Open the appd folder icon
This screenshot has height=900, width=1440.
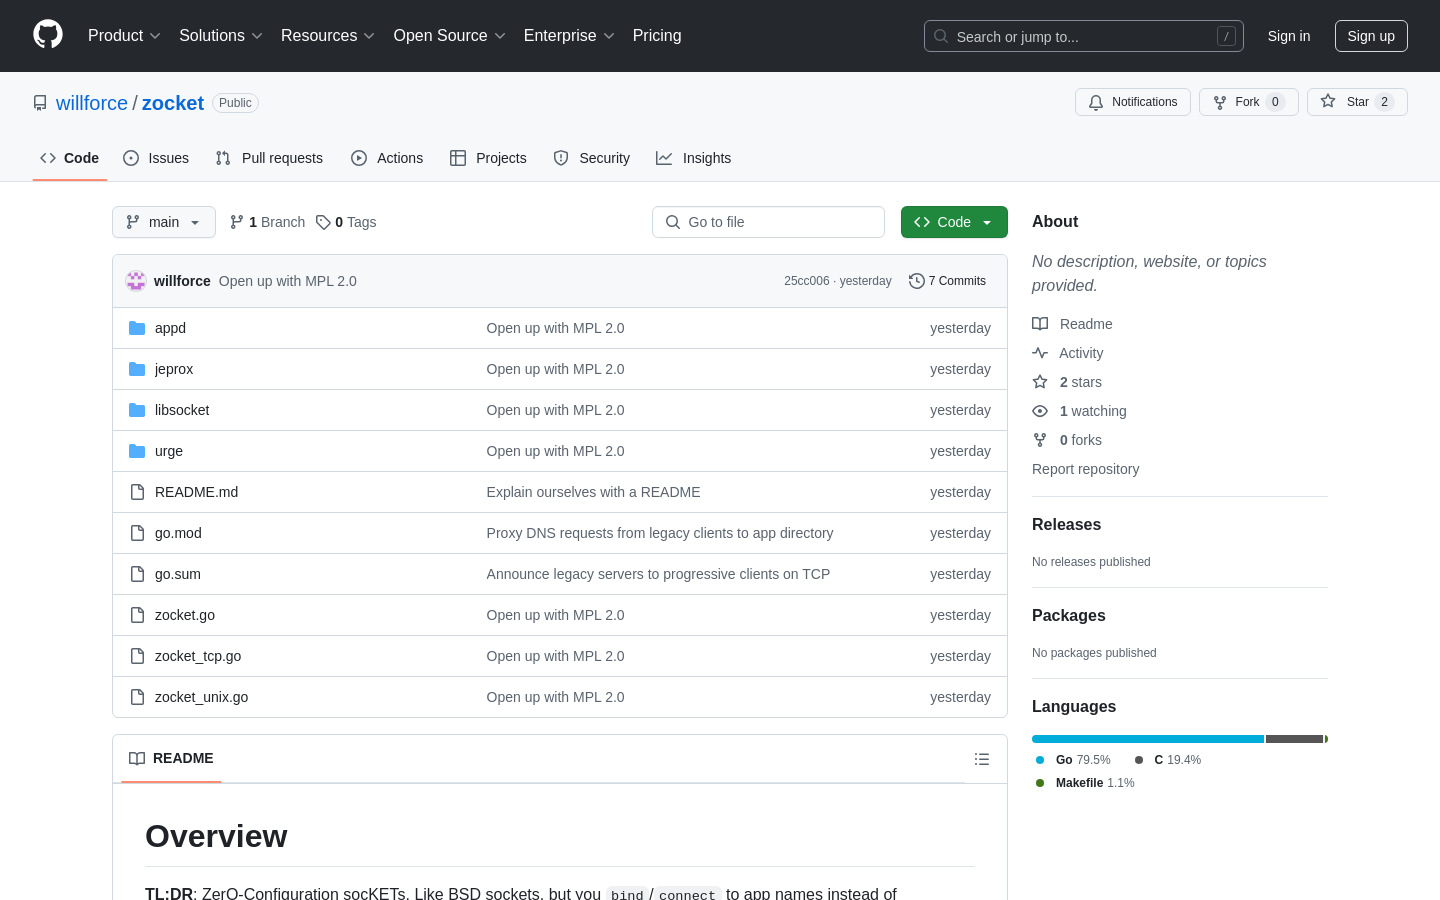pyautogui.click(x=137, y=328)
